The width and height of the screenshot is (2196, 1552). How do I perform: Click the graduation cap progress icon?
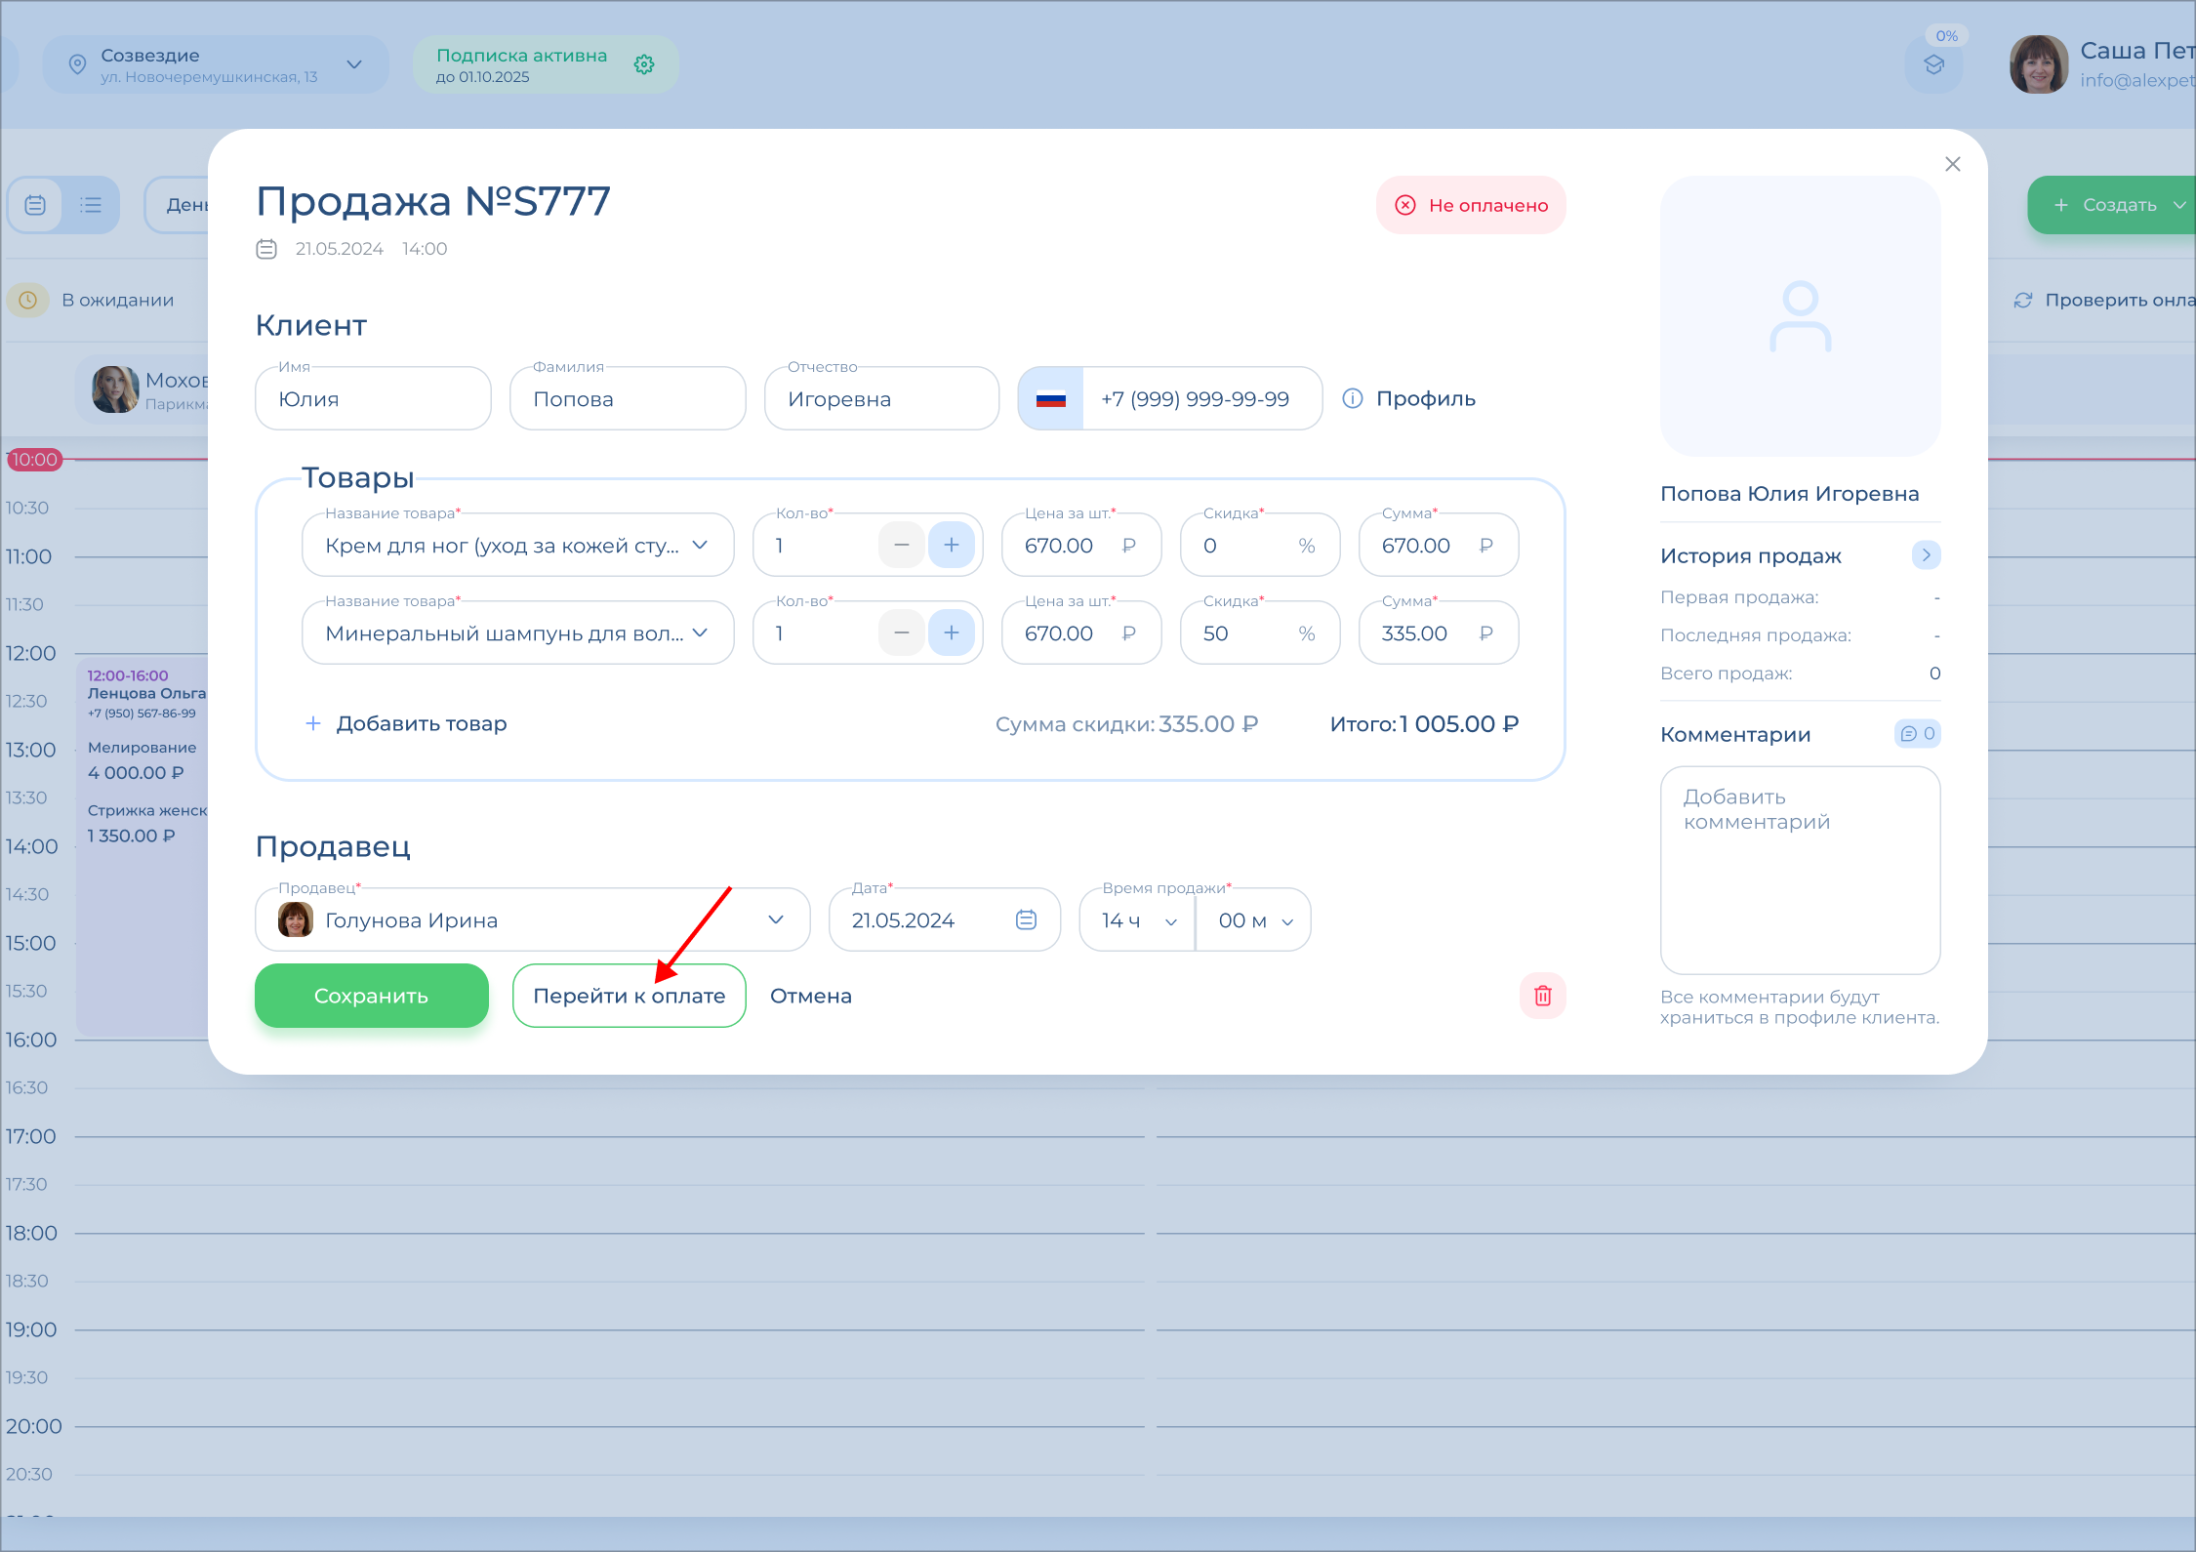[1934, 65]
